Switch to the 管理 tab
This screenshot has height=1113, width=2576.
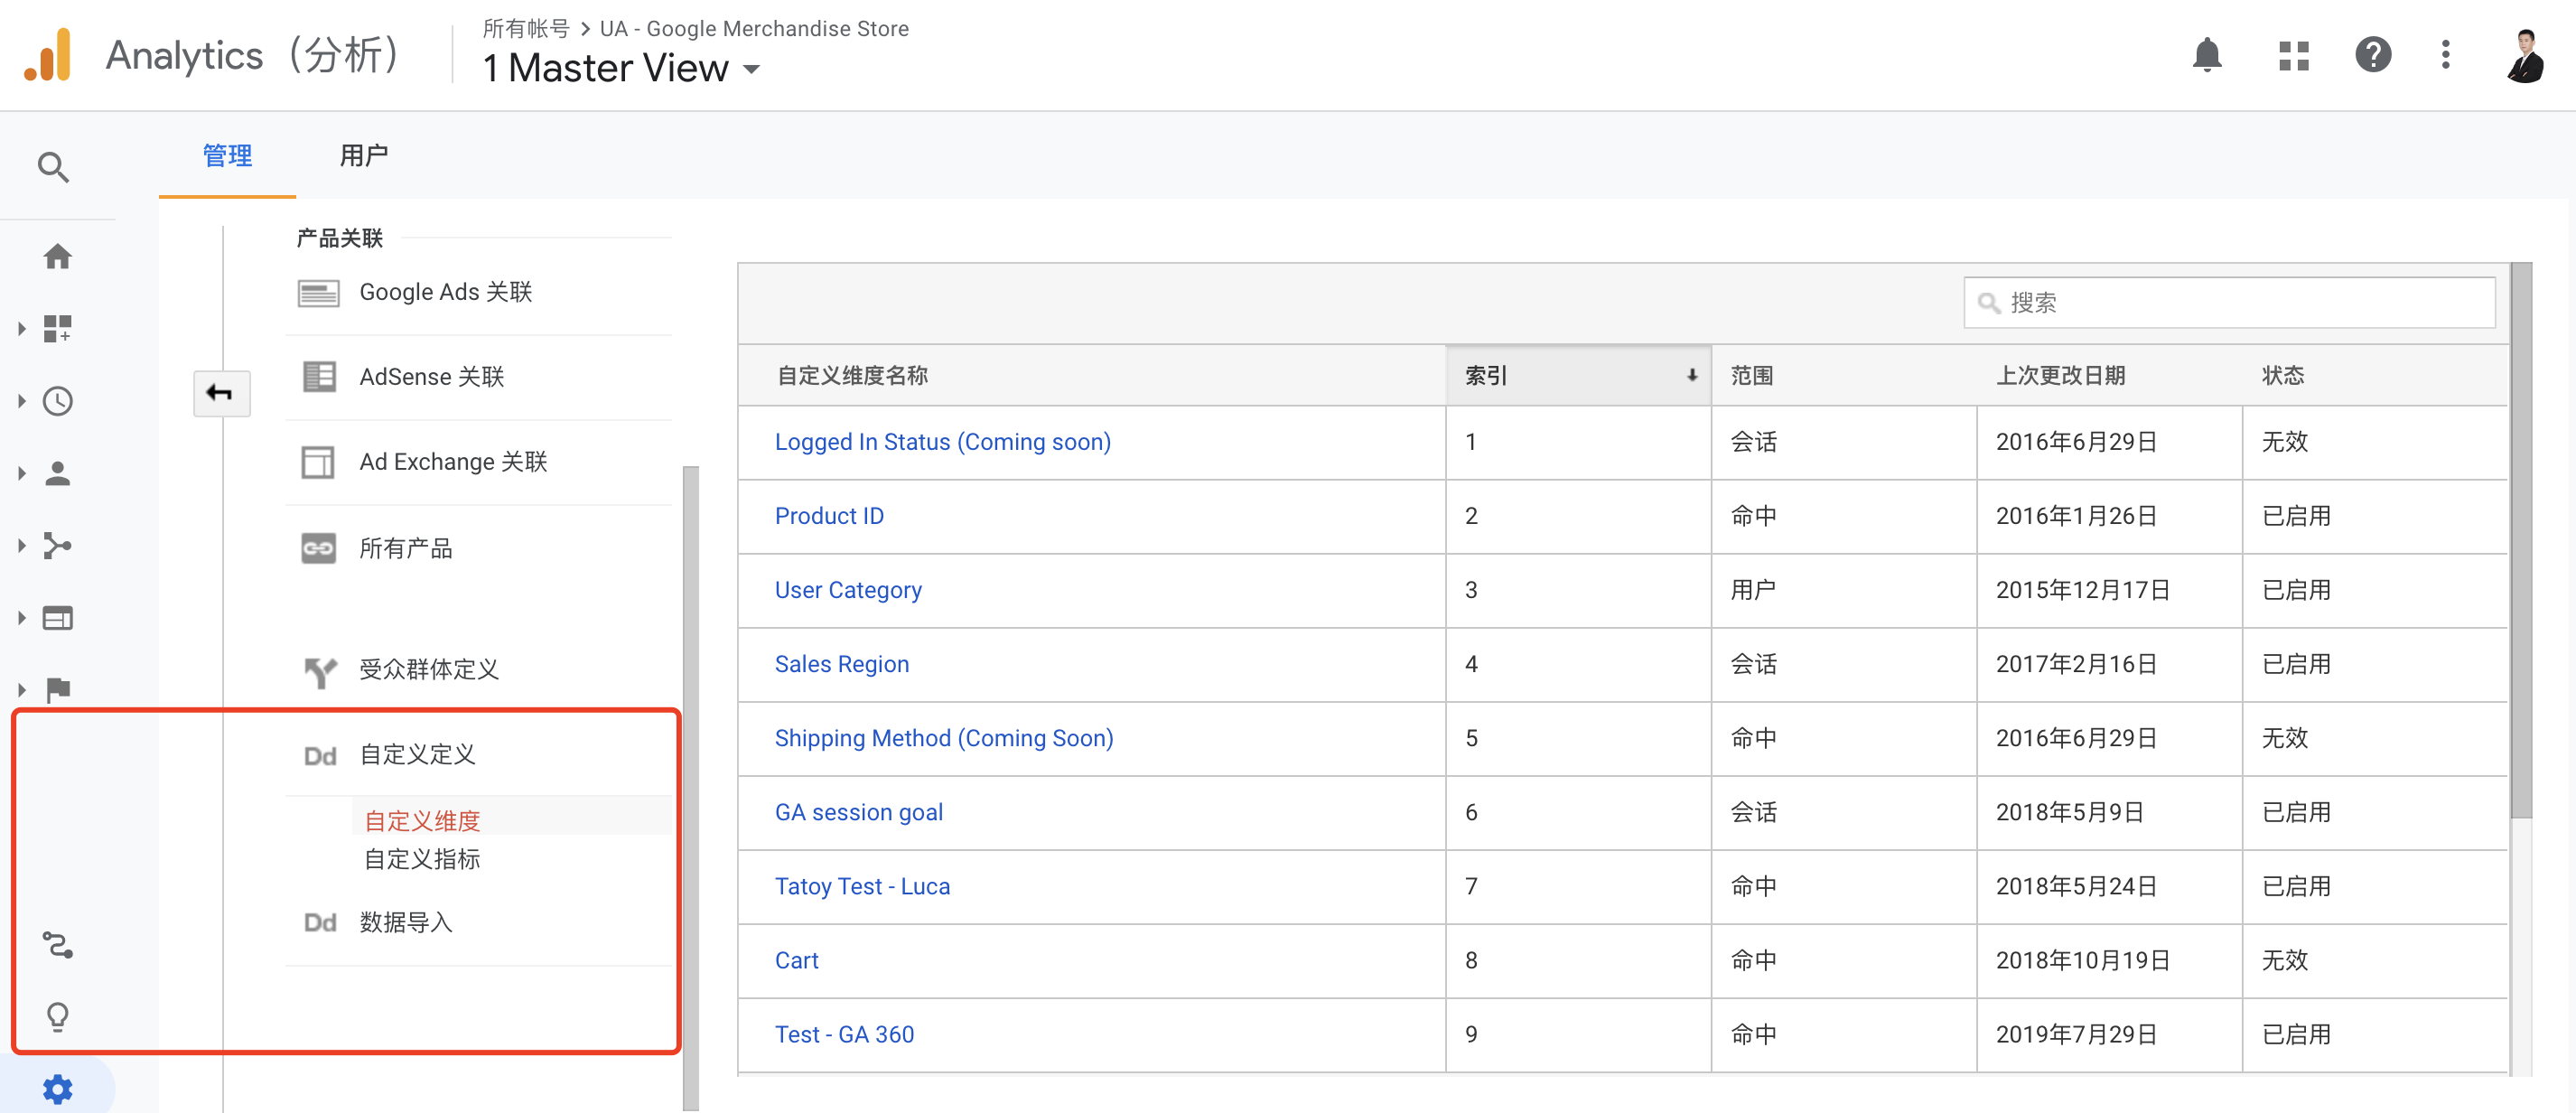[227, 156]
